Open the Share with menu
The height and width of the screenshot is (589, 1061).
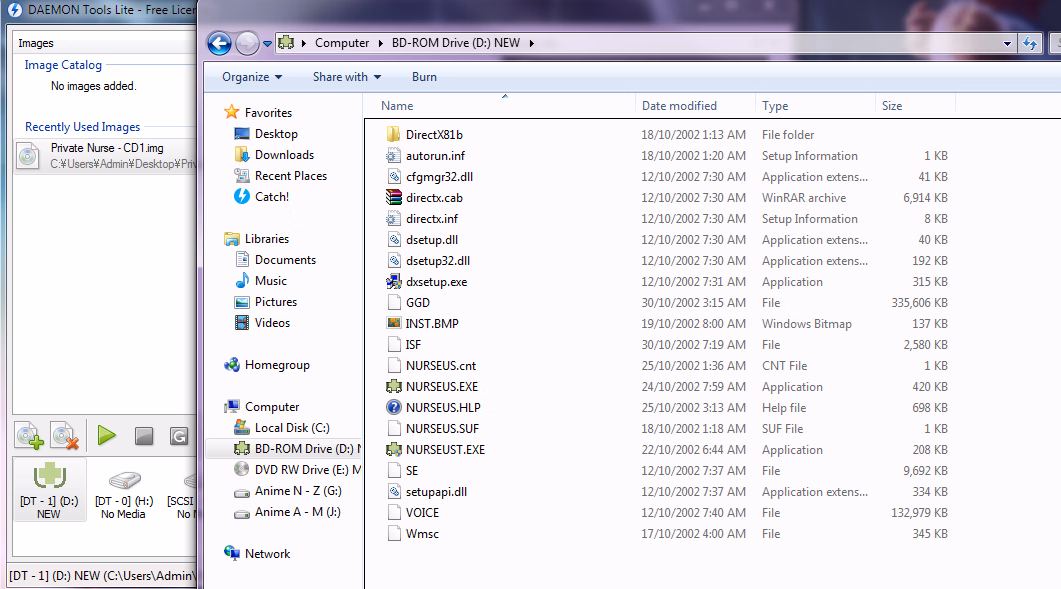(346, 77)
